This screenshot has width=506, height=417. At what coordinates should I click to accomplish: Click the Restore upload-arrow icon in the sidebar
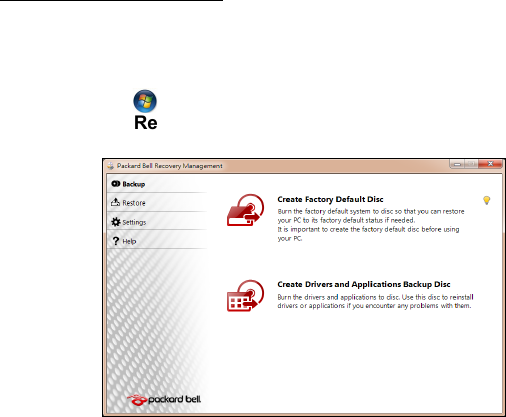115,202
